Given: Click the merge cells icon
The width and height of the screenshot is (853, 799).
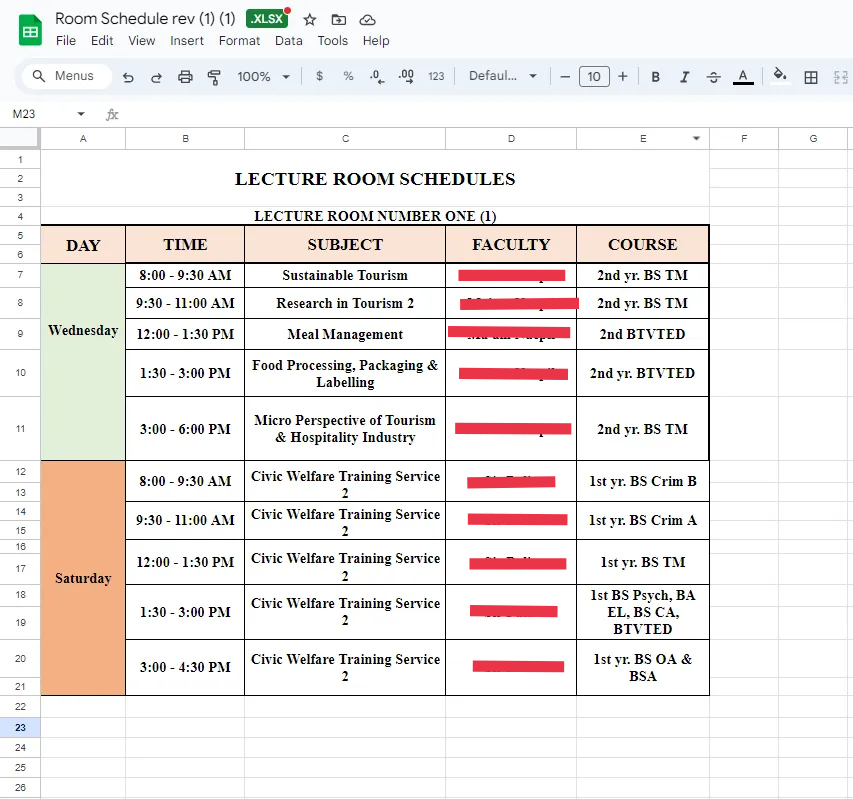Looking at the screenshot, I should coord(840,77).
